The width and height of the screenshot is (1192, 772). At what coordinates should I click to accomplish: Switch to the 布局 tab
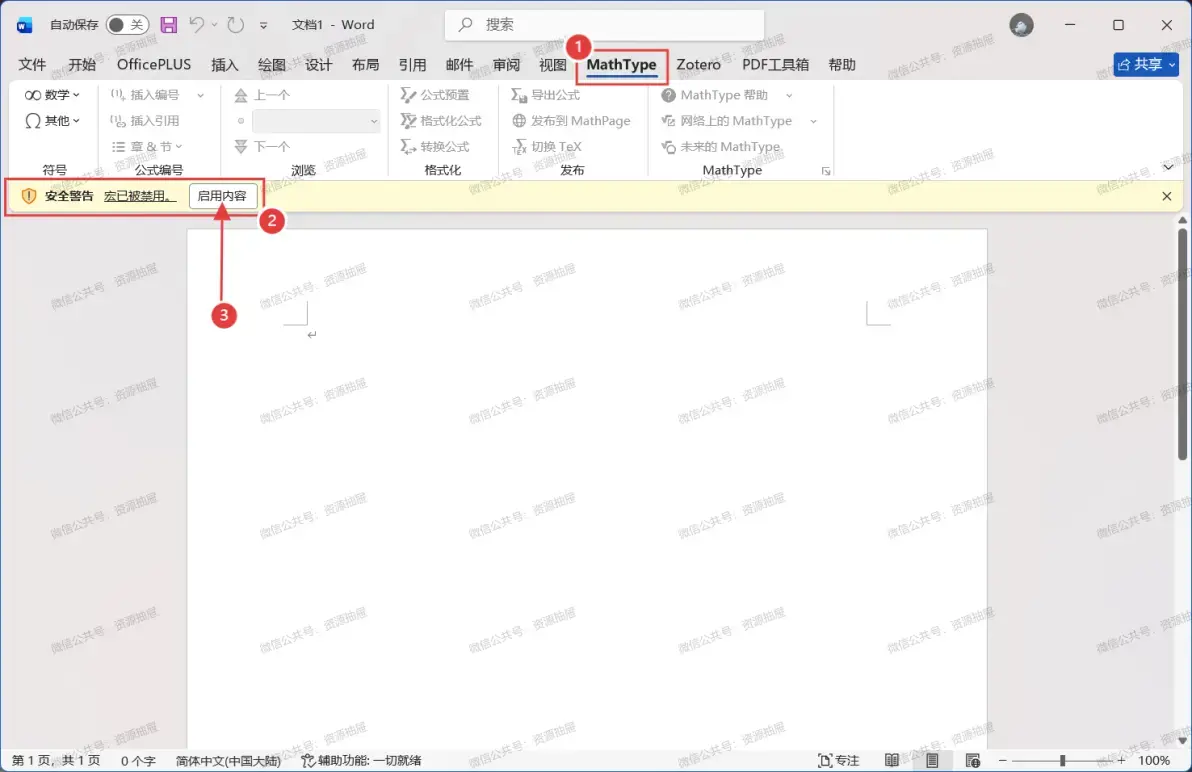(x=365, y=65)
